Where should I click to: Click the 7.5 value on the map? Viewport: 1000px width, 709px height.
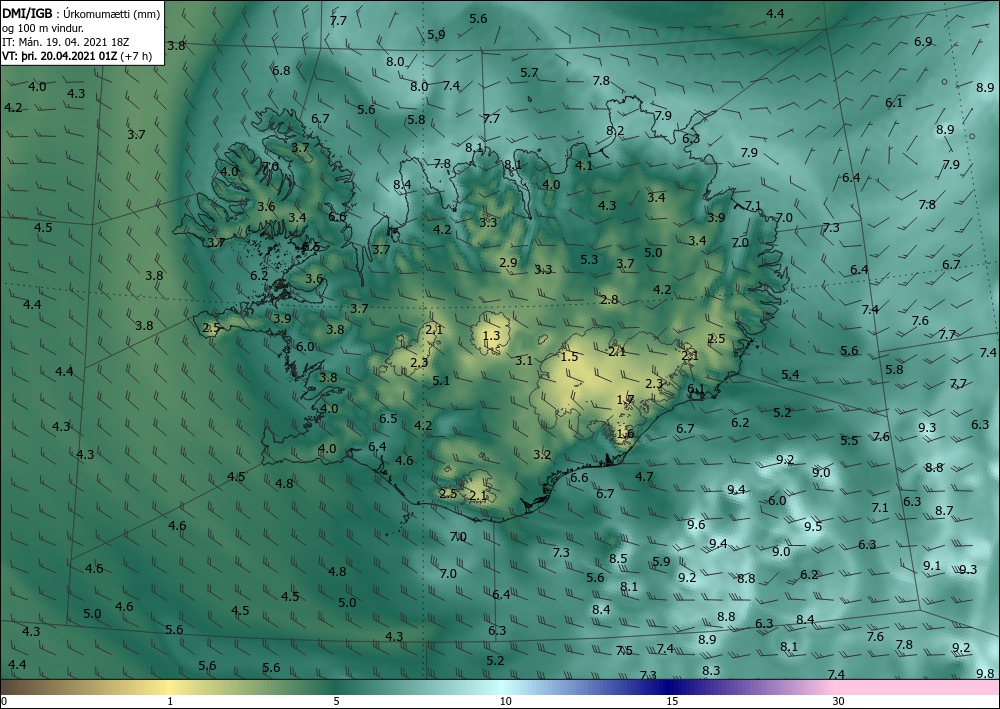point(624,650)
